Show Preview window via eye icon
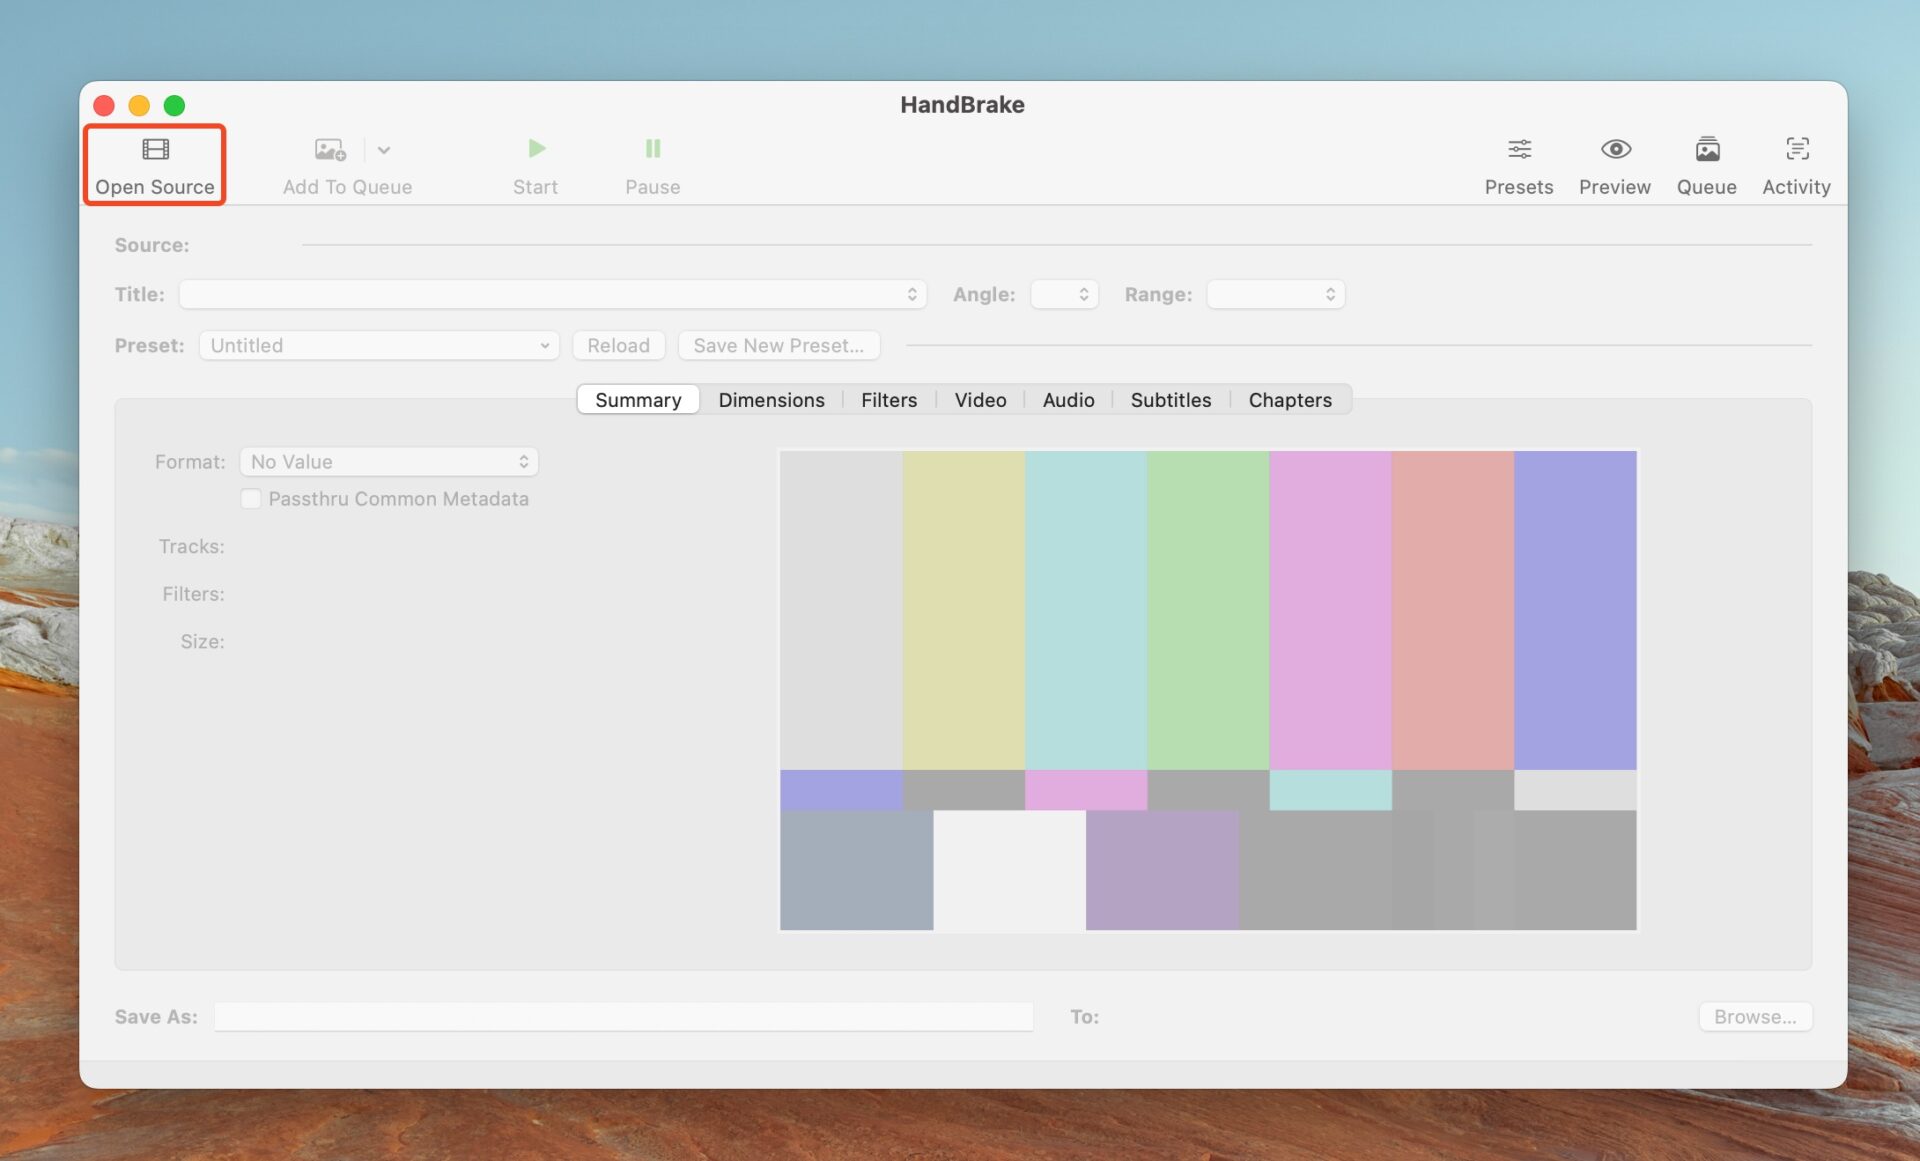 [x=1615, y=149]
